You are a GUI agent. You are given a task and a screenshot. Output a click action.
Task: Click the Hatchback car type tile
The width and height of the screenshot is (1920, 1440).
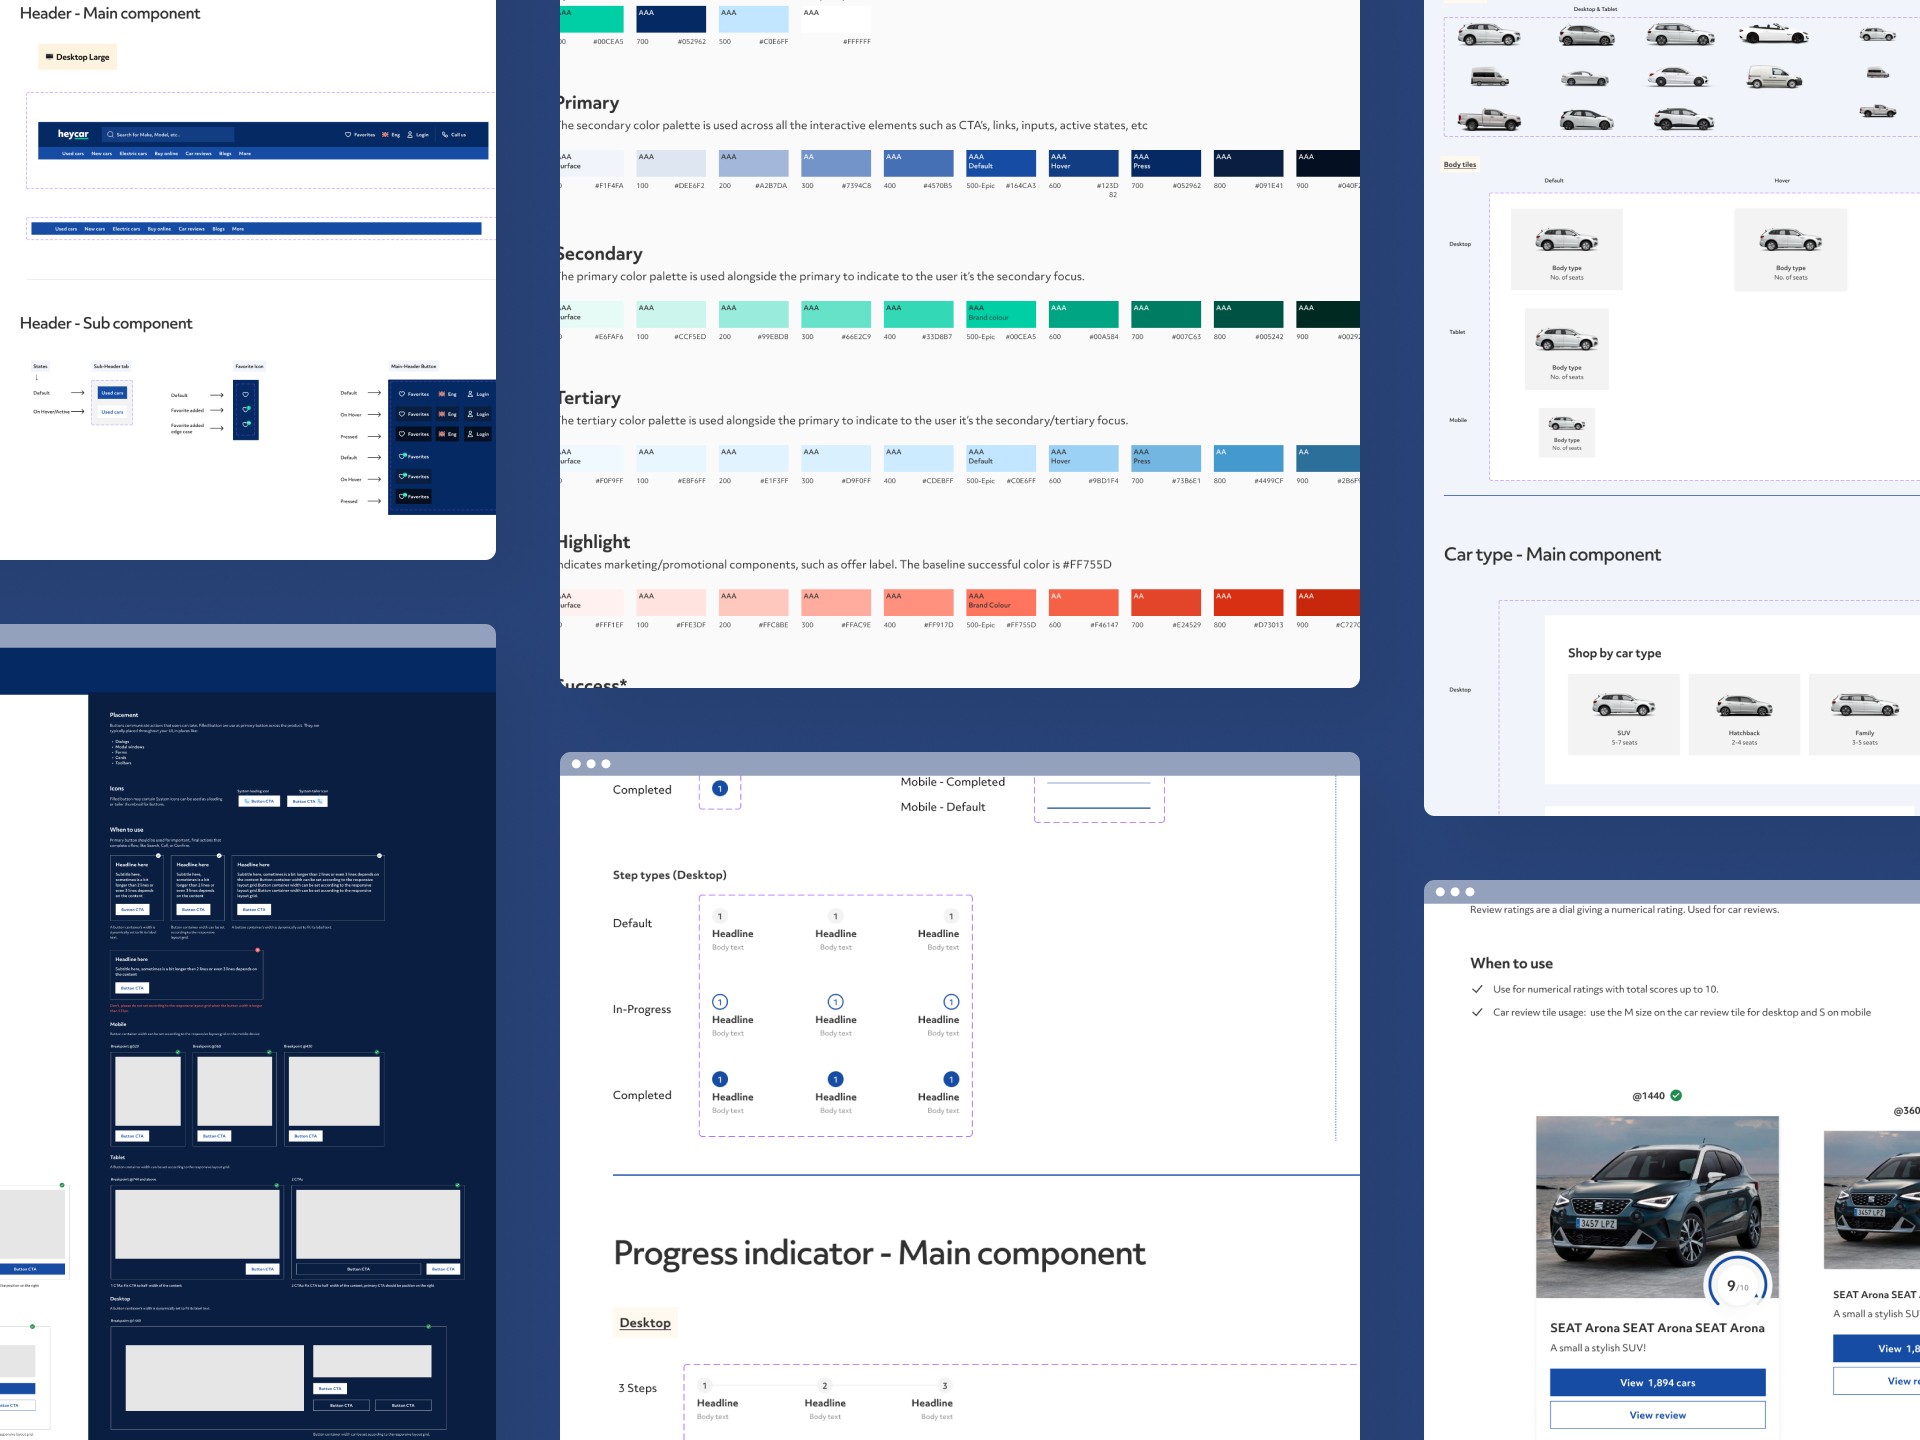(x=1743, y=713)
